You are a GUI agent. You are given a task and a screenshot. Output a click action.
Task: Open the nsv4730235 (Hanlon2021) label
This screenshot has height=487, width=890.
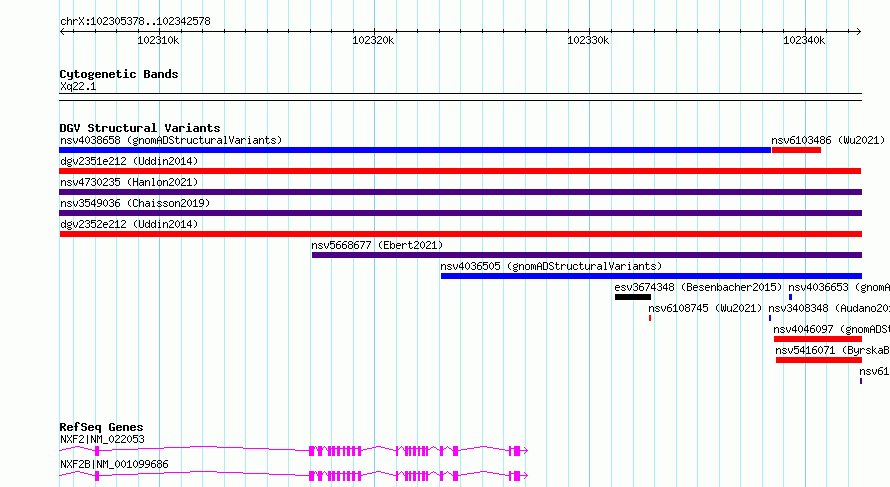[x=129, y=182]
